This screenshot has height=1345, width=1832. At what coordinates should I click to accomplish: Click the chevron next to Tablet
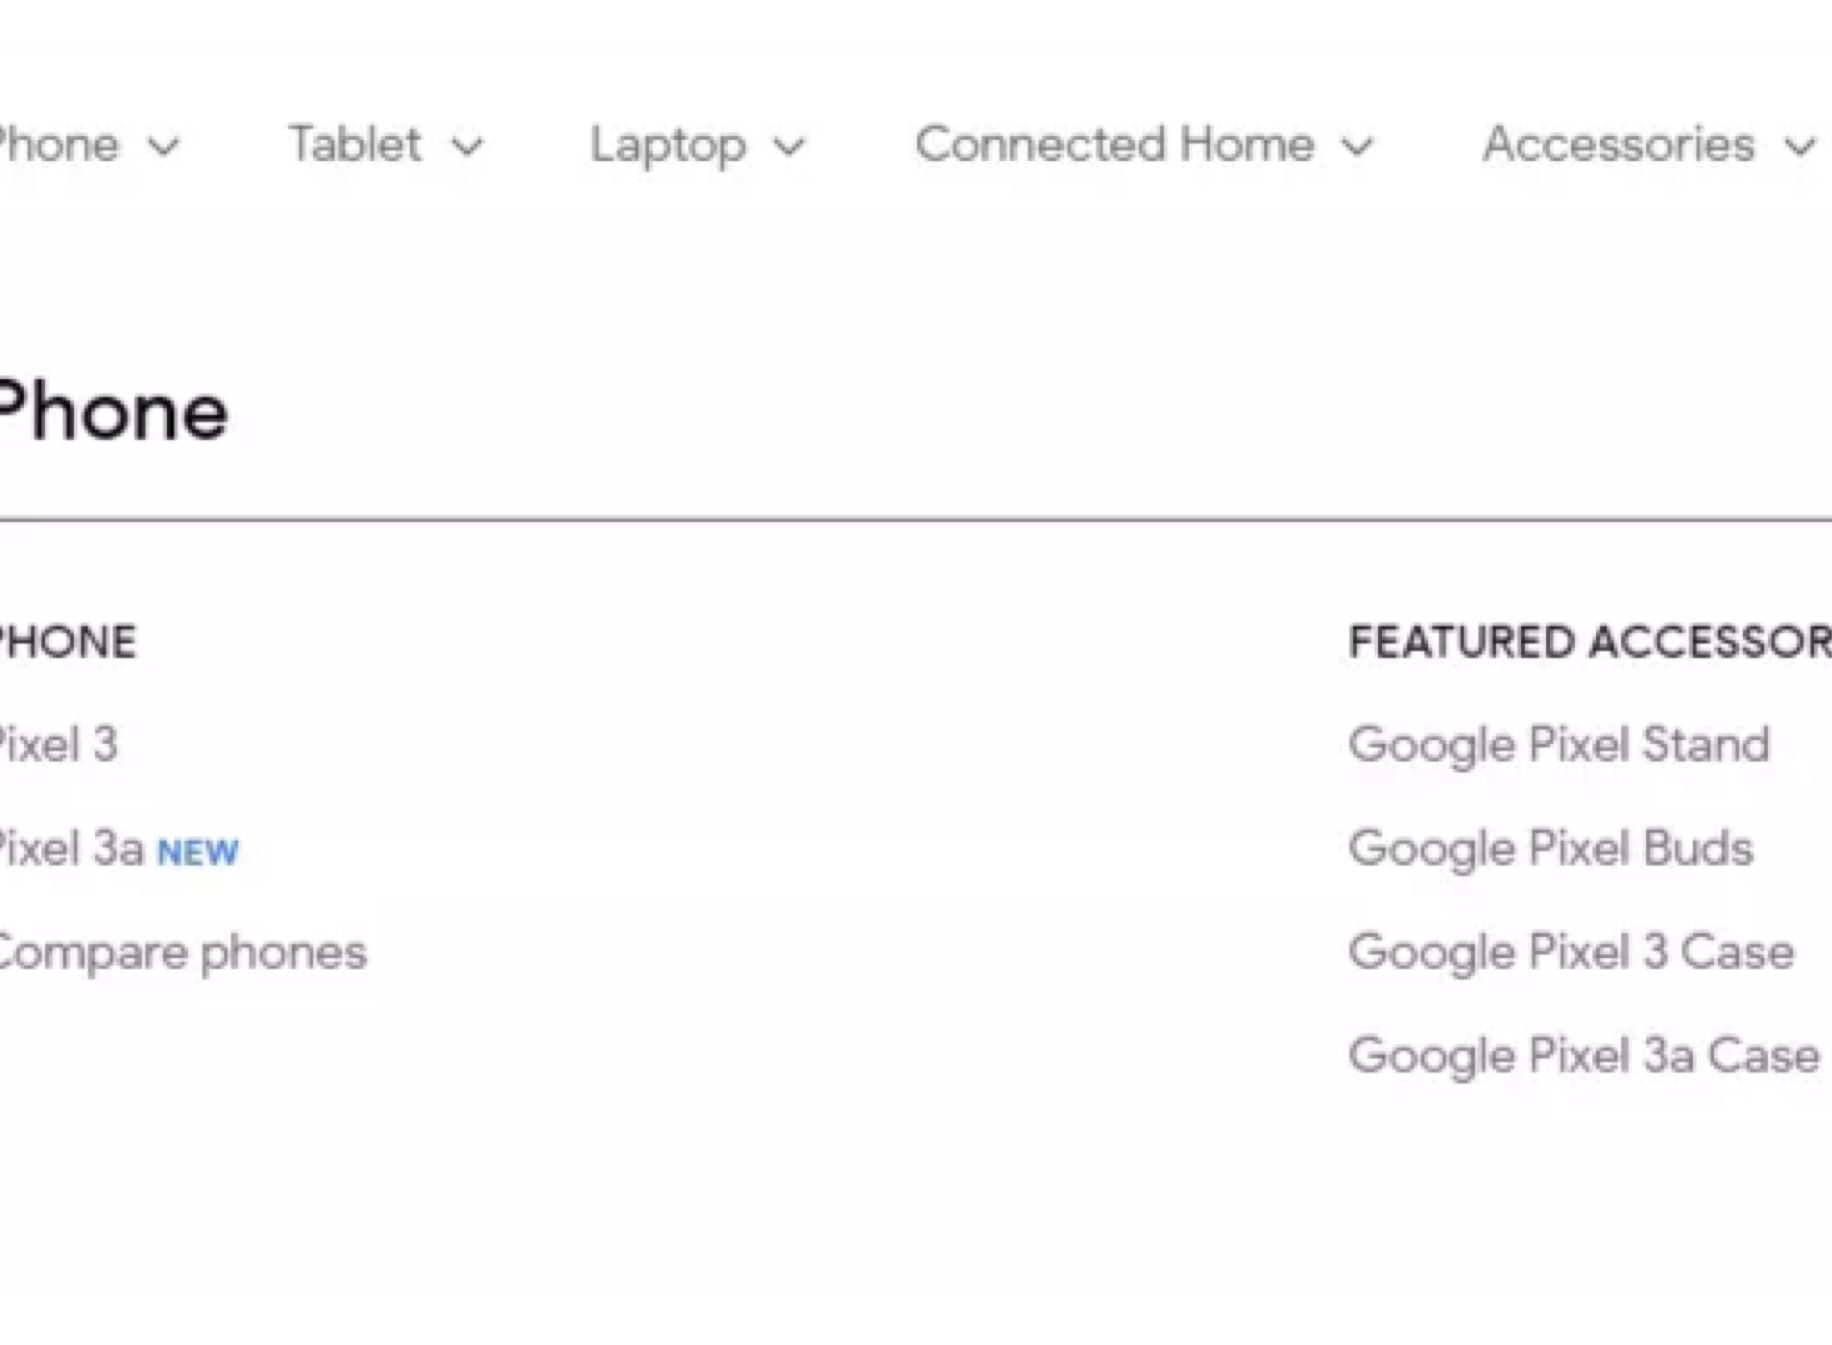[x=466, y=147]
